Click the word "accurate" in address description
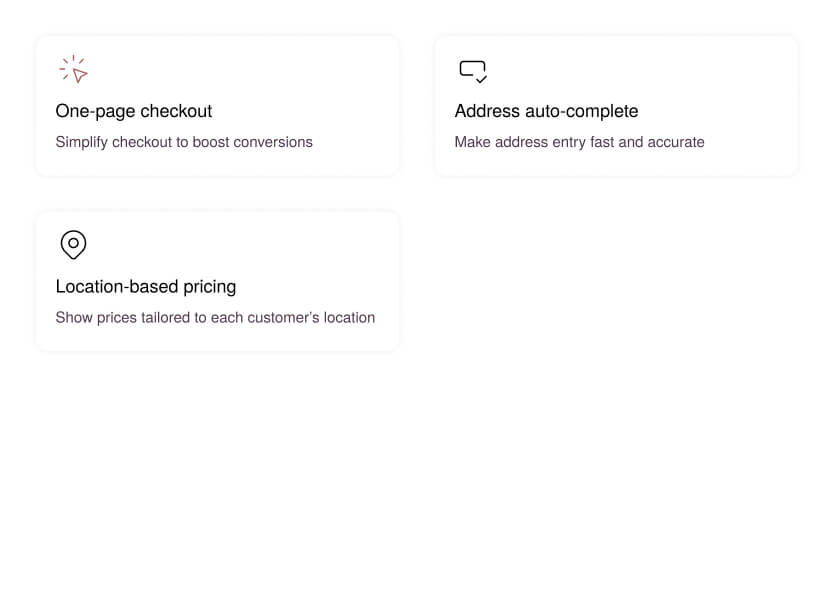The width and height of the screenshot is (834, 594). pos(676,142)
